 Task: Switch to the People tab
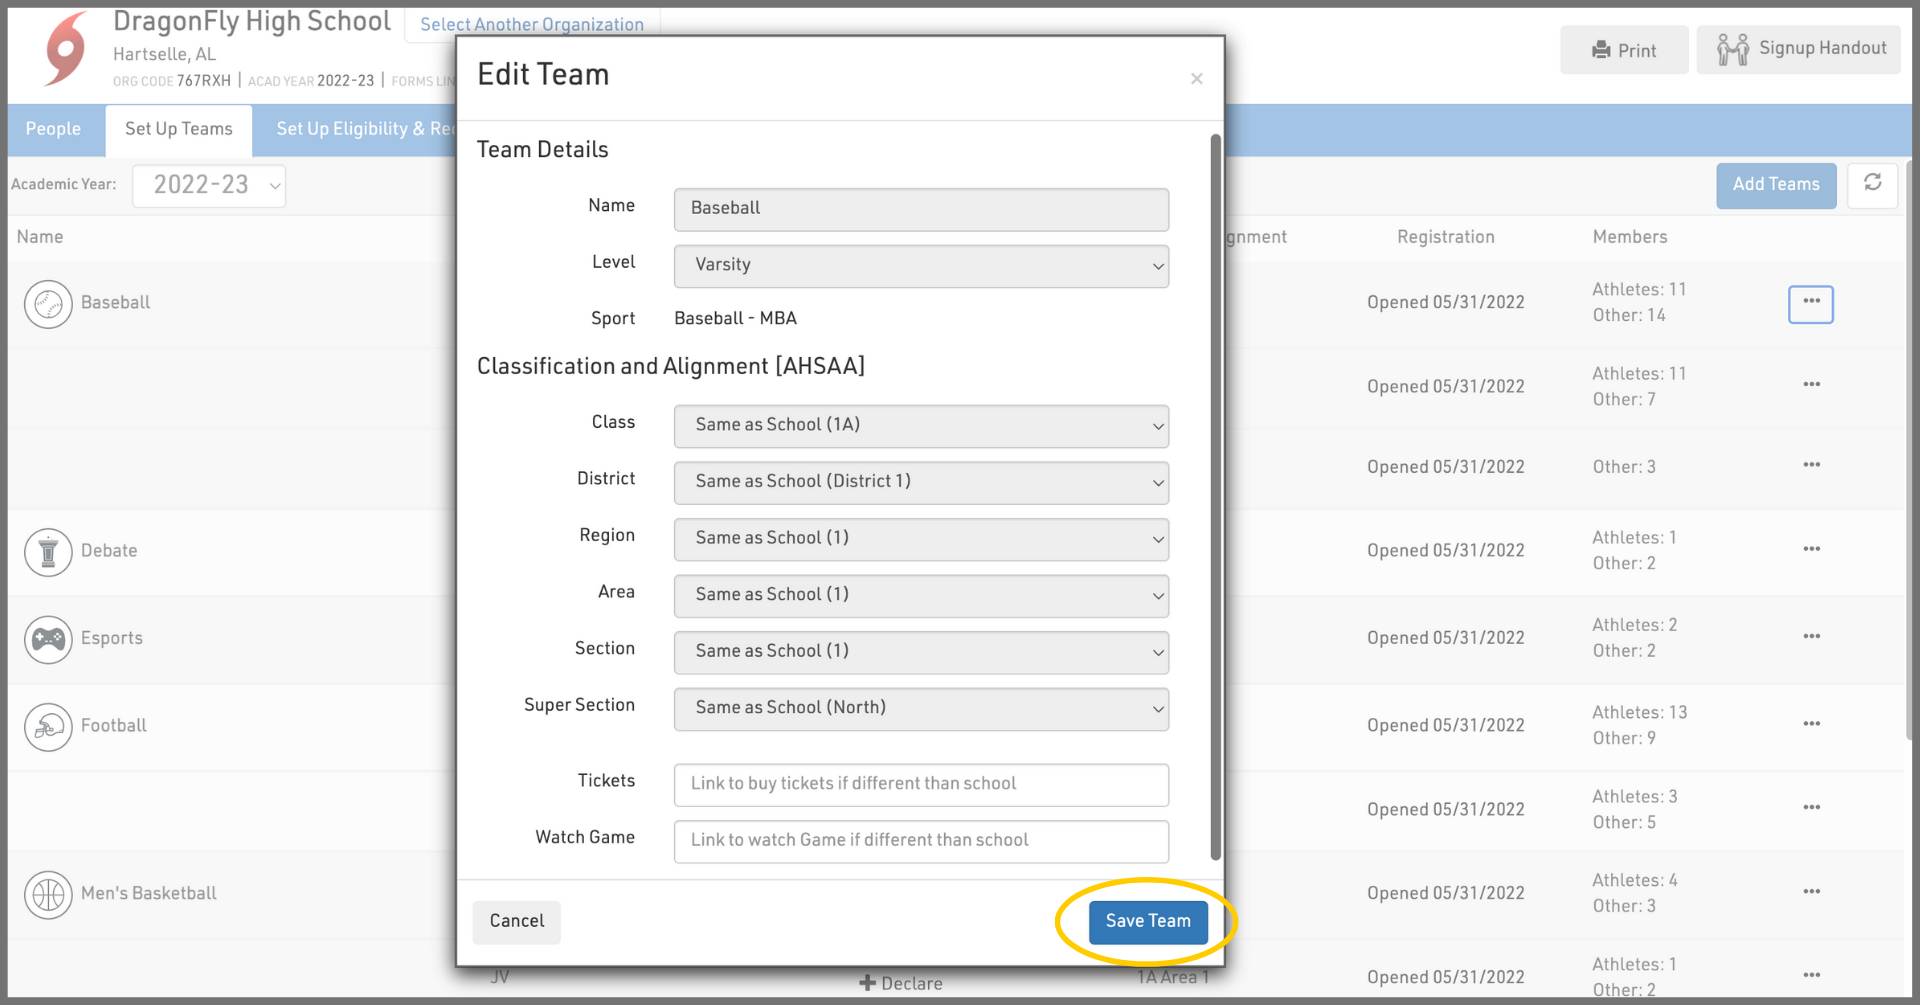pyautogui.click(x=54, y=130)
